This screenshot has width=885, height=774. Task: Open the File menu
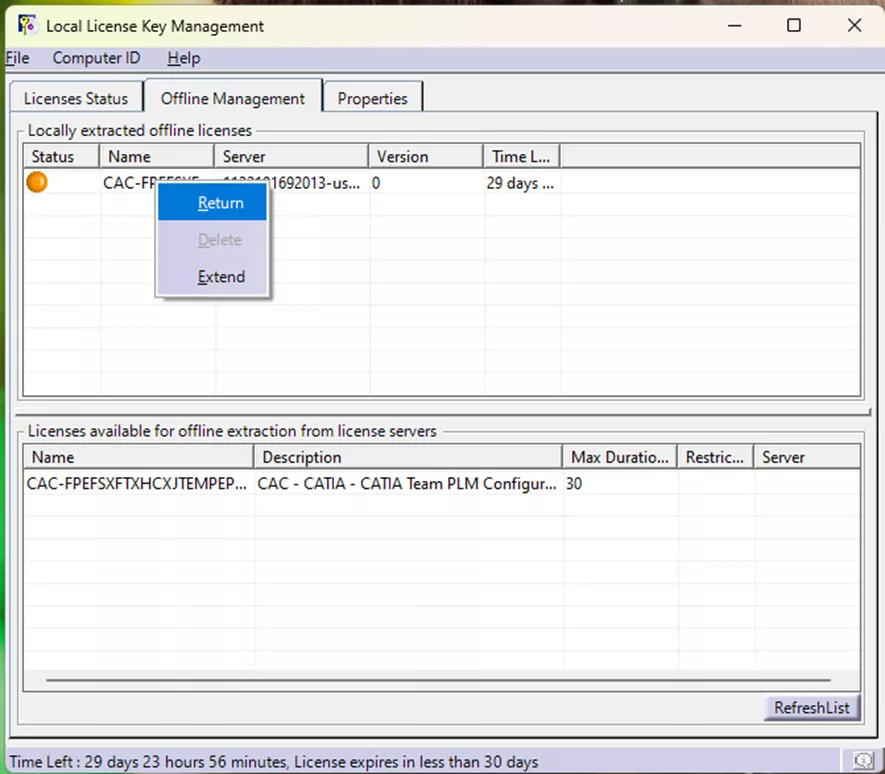click(16, 58)
